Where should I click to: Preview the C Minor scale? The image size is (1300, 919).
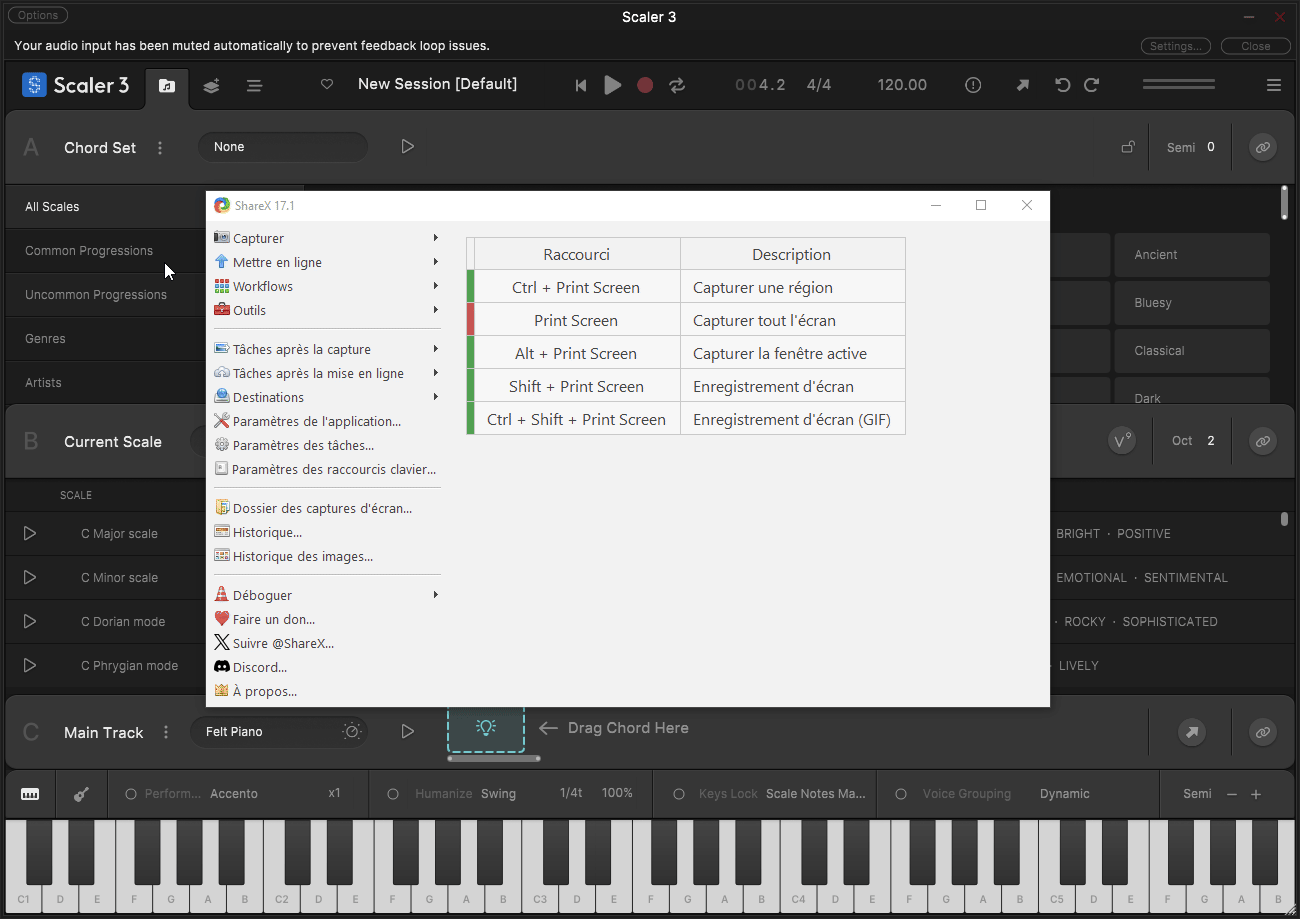coord(30,578)
